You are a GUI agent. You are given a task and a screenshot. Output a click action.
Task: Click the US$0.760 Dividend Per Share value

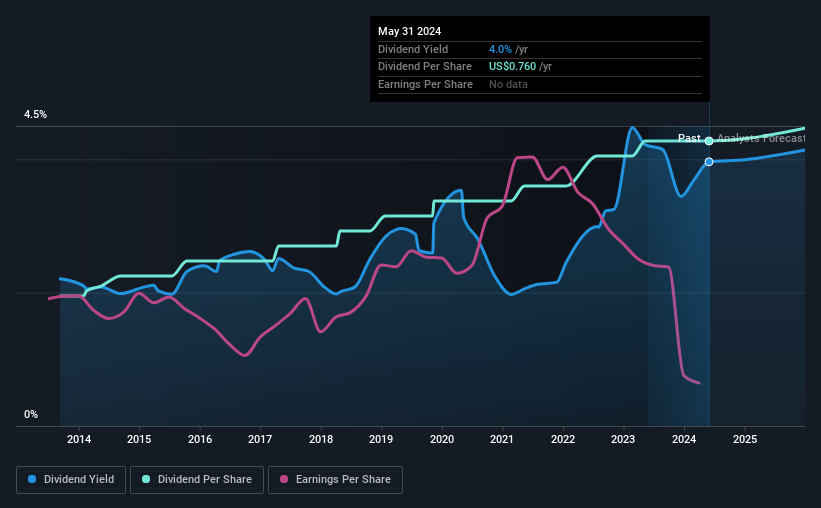(512, 67)
